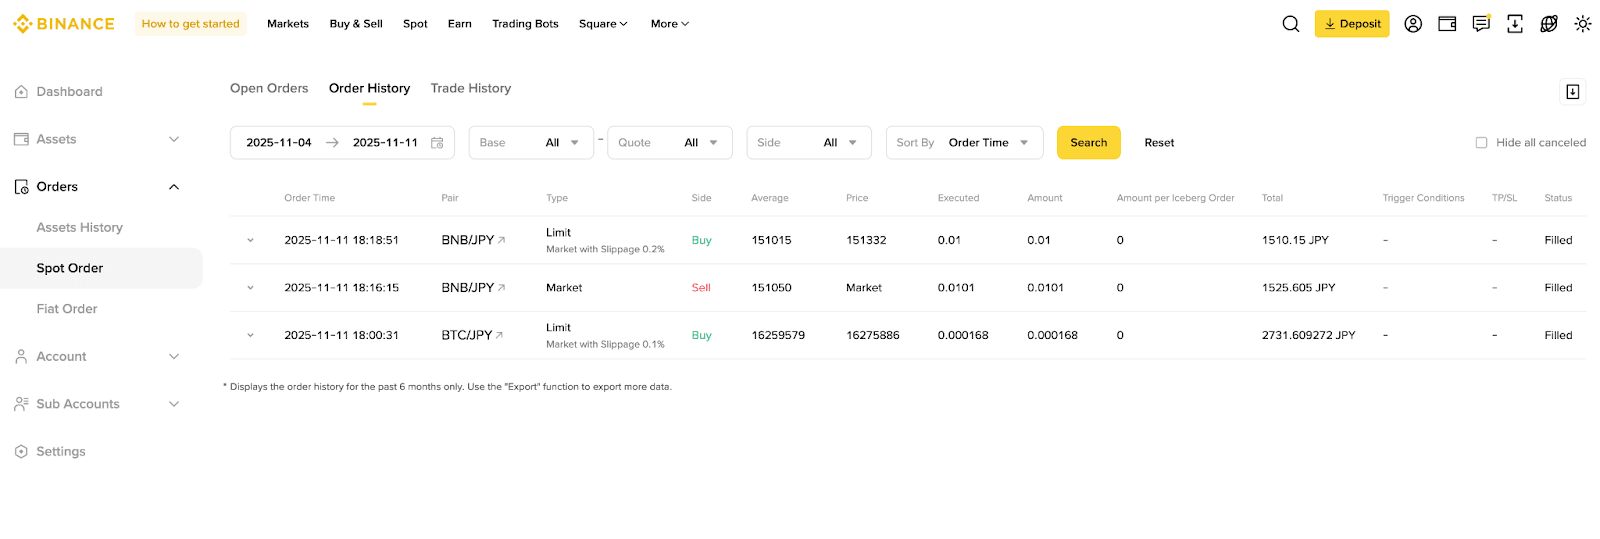
Task: Expand the Assets sidebar section chevron
Action: [x=174, y=139]
